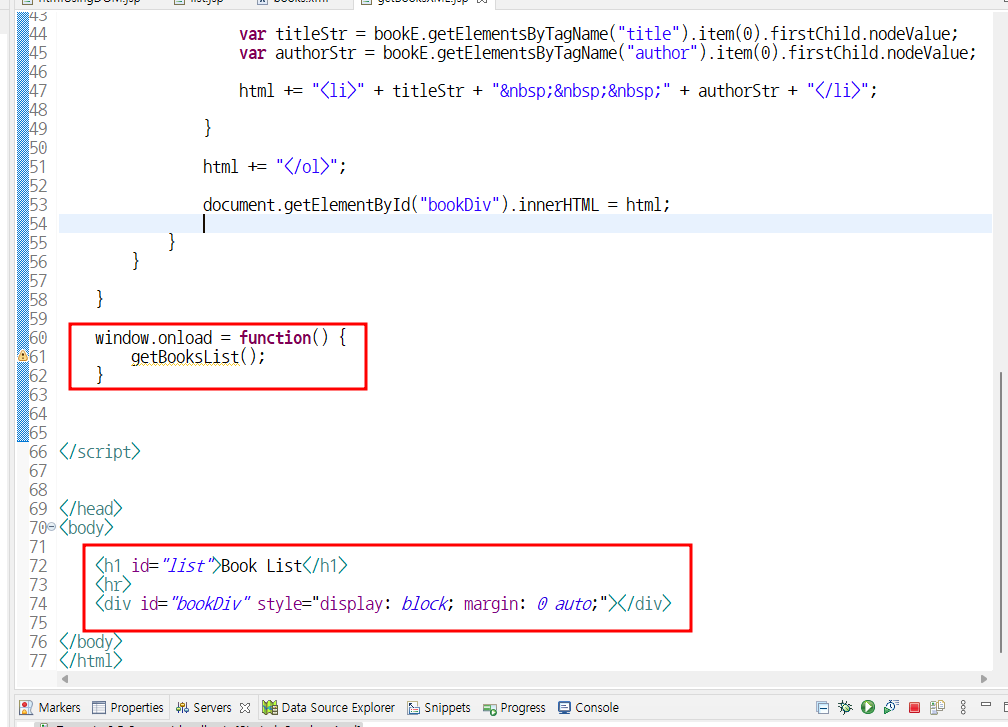The height and width of the screenshot is (727, 1008).
Task: Click the Snippets tab icon
Action: click(414, 708)
